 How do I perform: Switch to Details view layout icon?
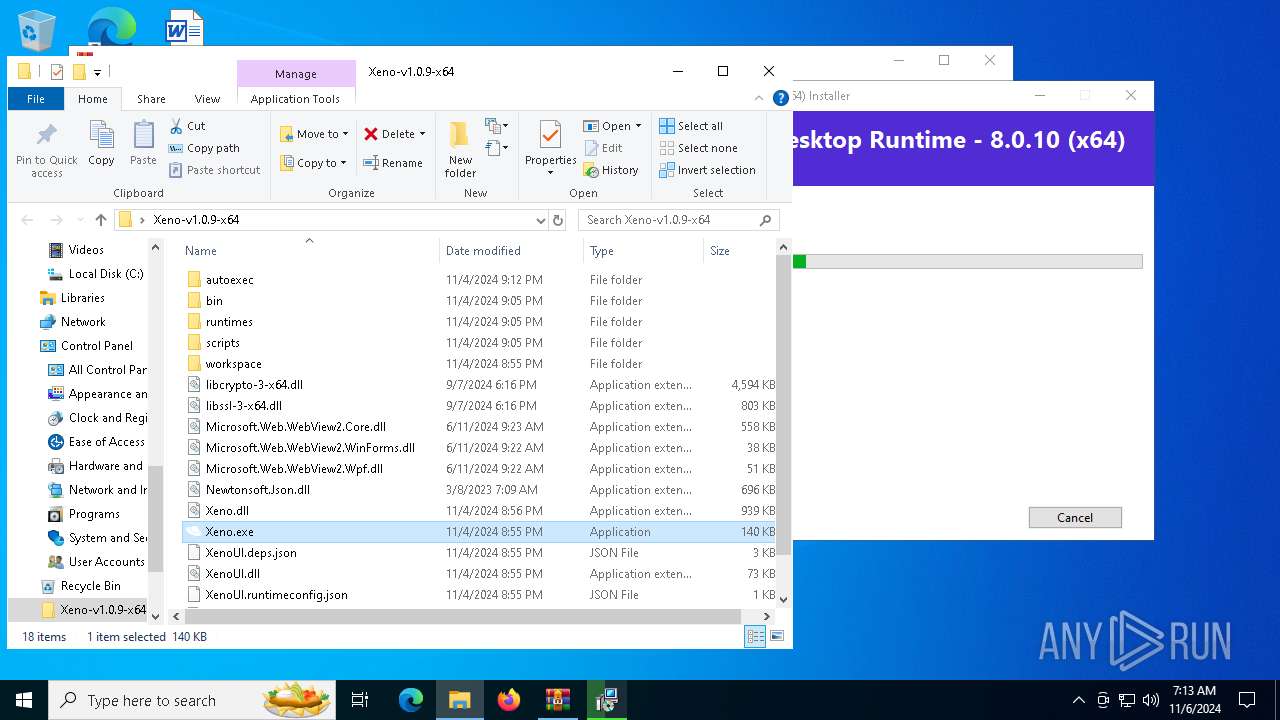tap(755, 636)
